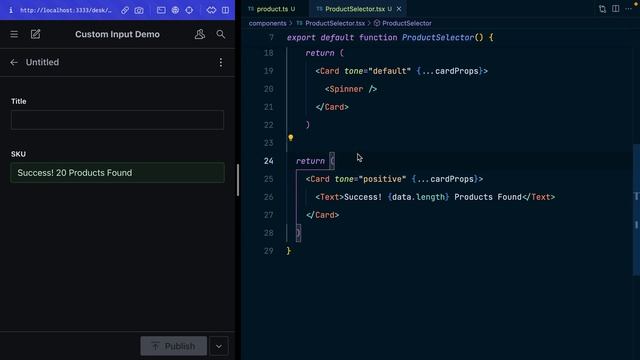Click the SKU success card showing 20 Products
Image resolution: width=640 pixels, height=360 pixels.
[x=118, y=173]
